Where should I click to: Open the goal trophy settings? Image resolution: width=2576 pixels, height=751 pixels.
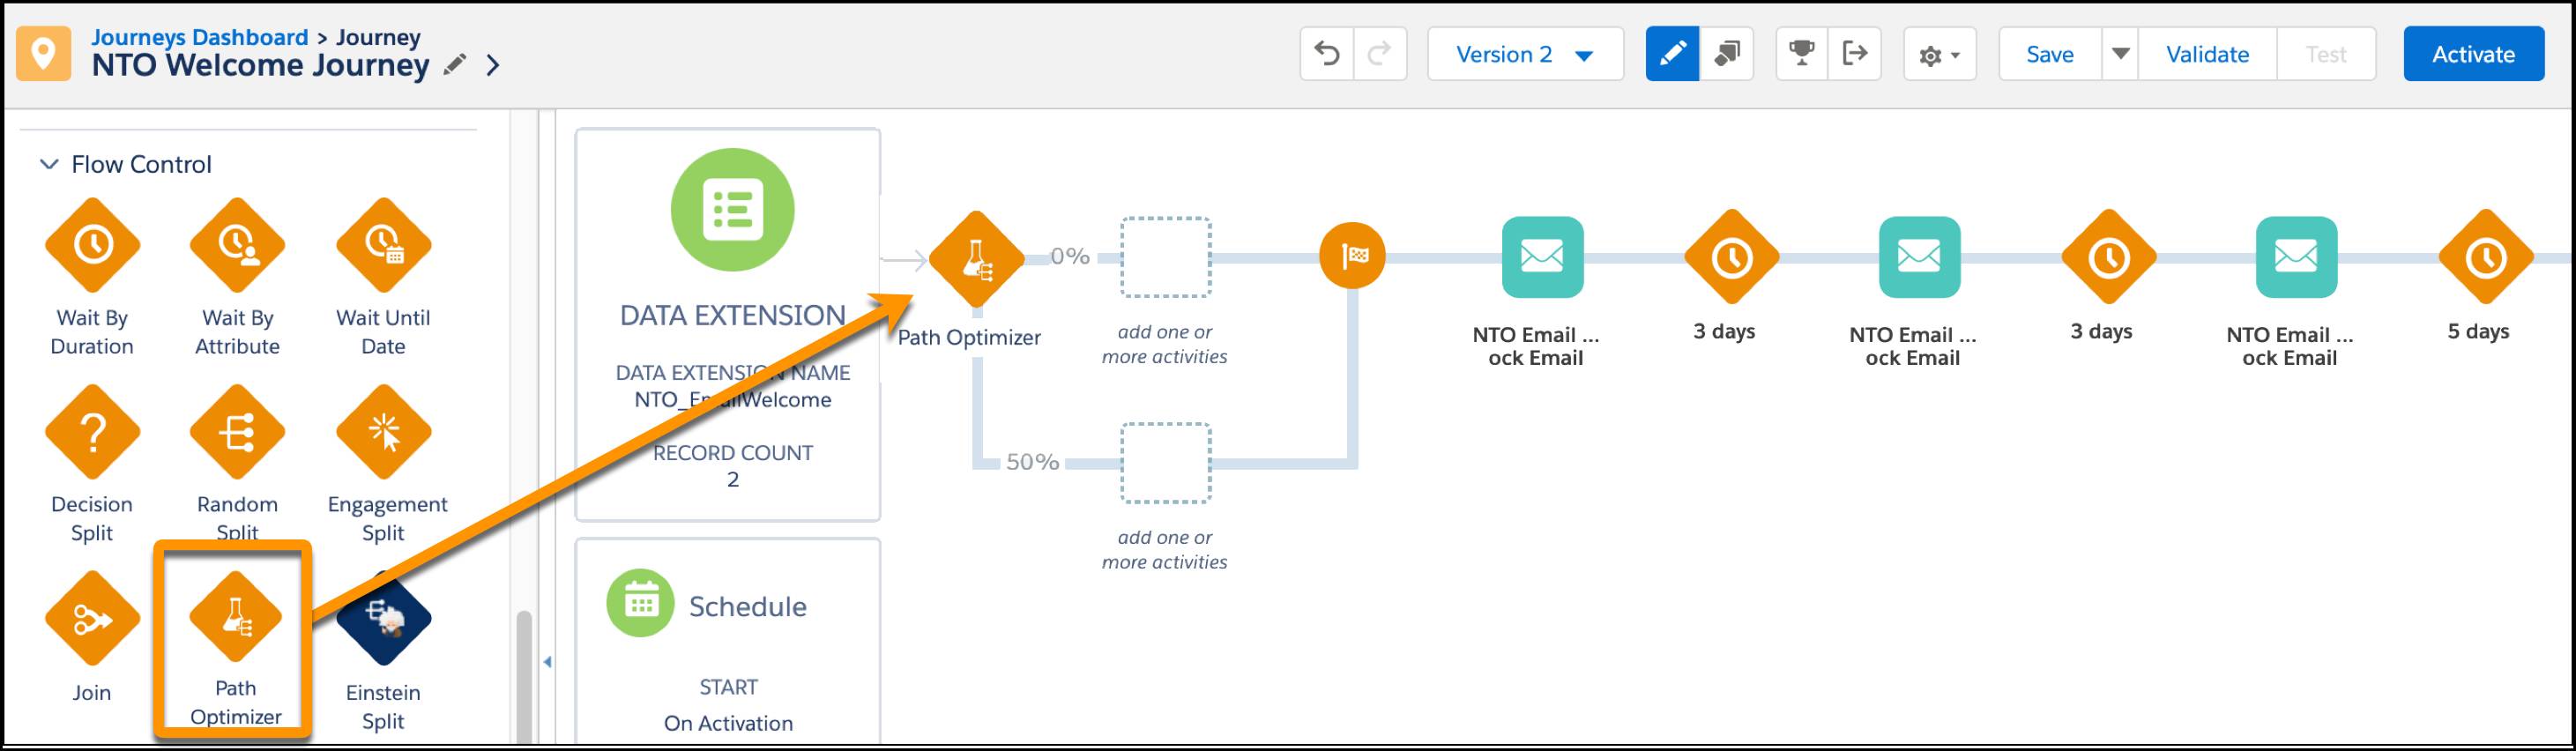point(1802,54)
